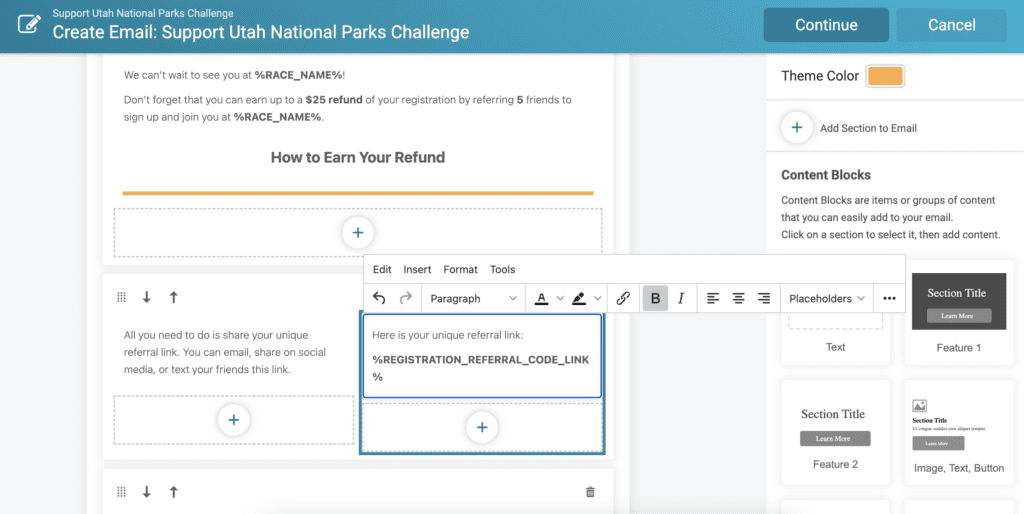This screenshot has width=1024, height=514.
Task: Expand the text color chevron
Action: [x=560, y=298]
